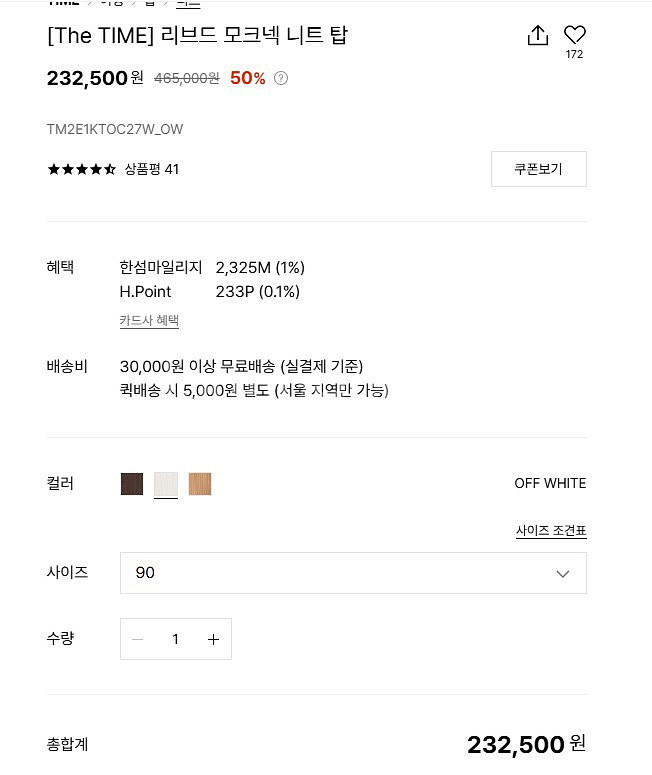The image size is (652, 775).
Task: Select the off white color swatch
Action: pyautogui.click(x=166, y=484)
